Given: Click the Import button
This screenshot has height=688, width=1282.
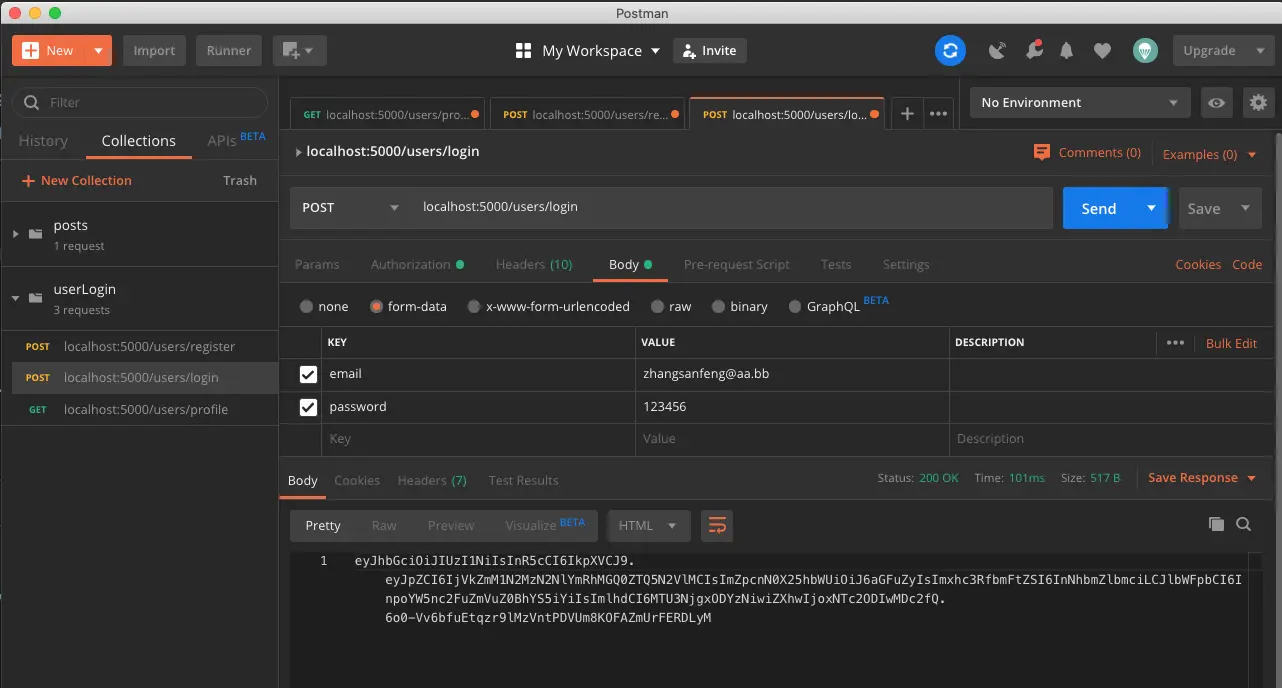Looking at the screenshot, I should 154,50.
